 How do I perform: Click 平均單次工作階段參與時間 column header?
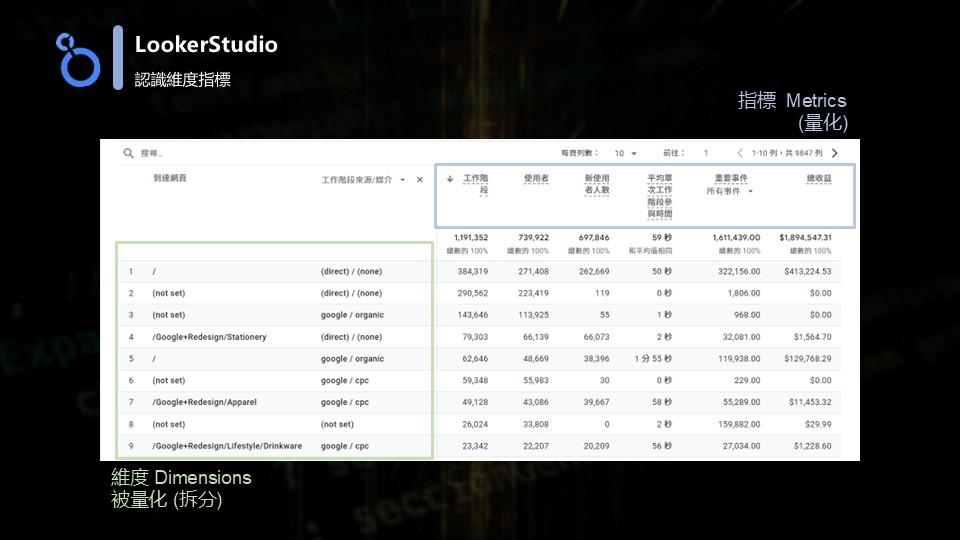tap(659, 196)
